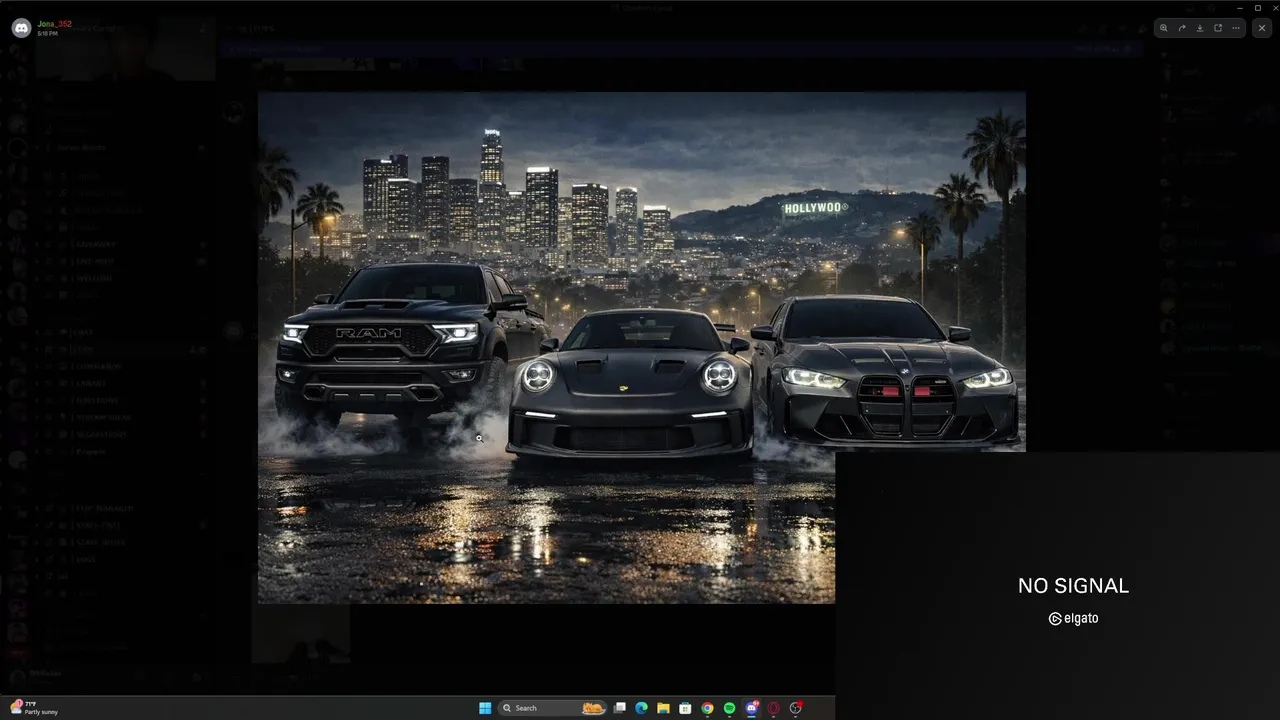Open Task View on the taskbar
Screen dimensions: 1280x720
coord(620,708)
